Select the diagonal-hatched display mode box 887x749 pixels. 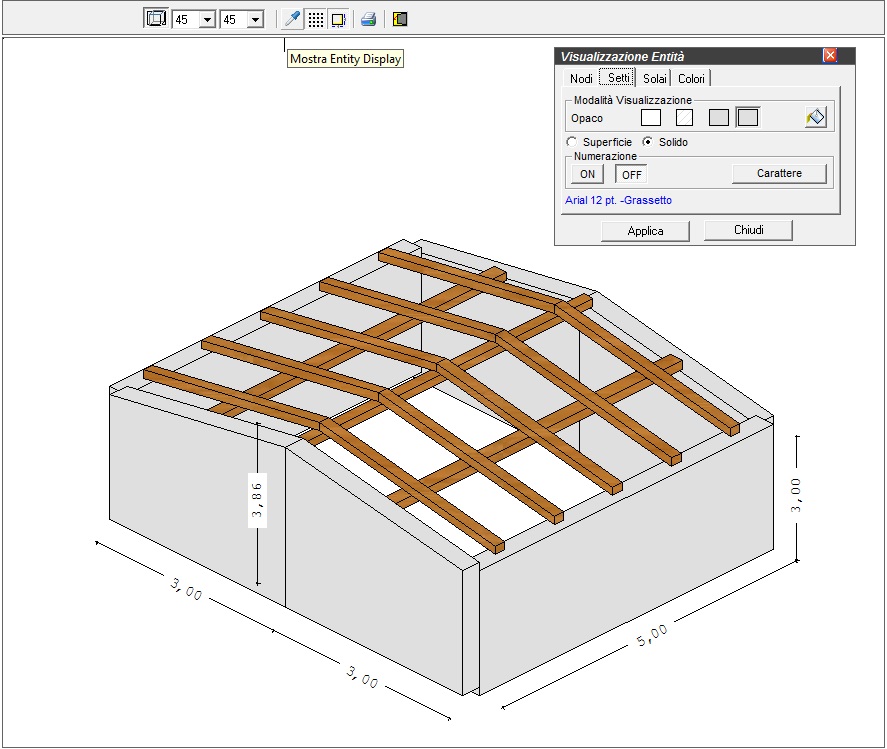[684, 118]
